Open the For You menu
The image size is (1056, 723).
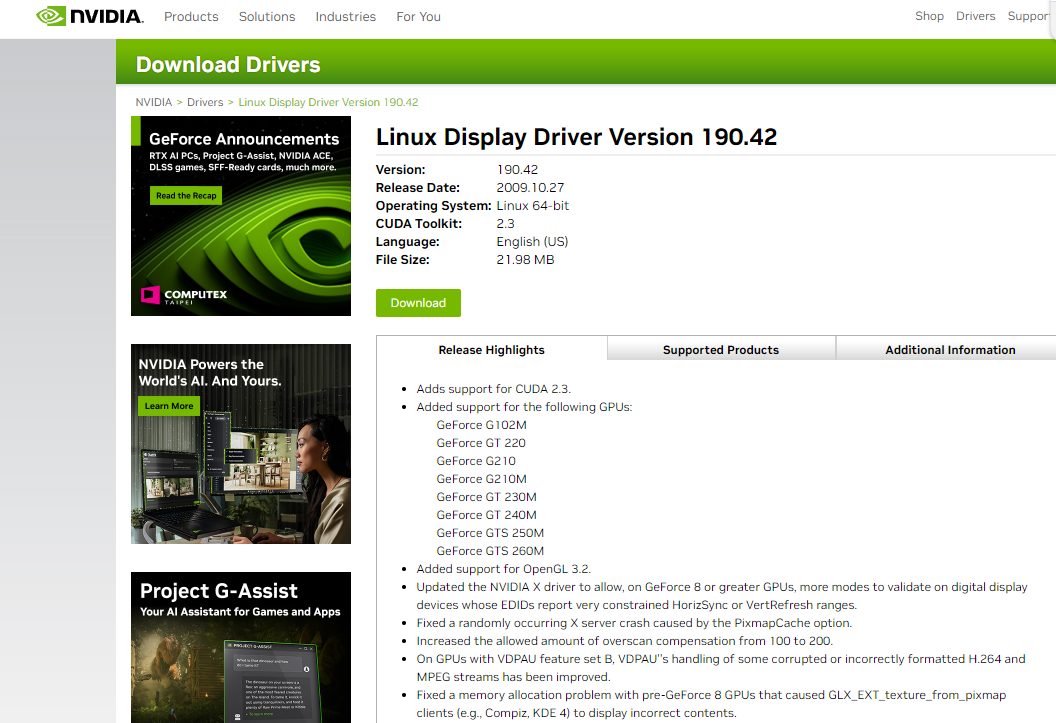(x=418, y=17)
